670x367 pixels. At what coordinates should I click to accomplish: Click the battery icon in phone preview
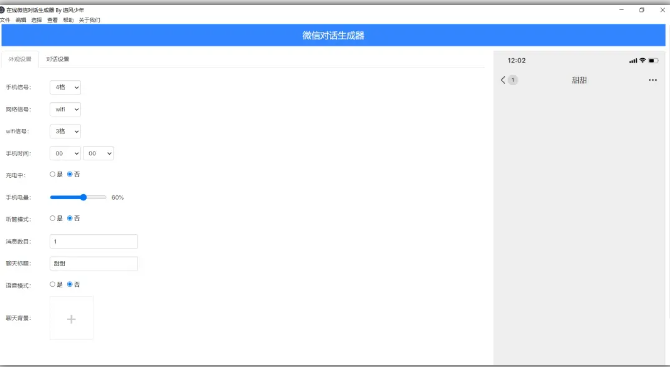pyautogui.click(x=653, y=61)
